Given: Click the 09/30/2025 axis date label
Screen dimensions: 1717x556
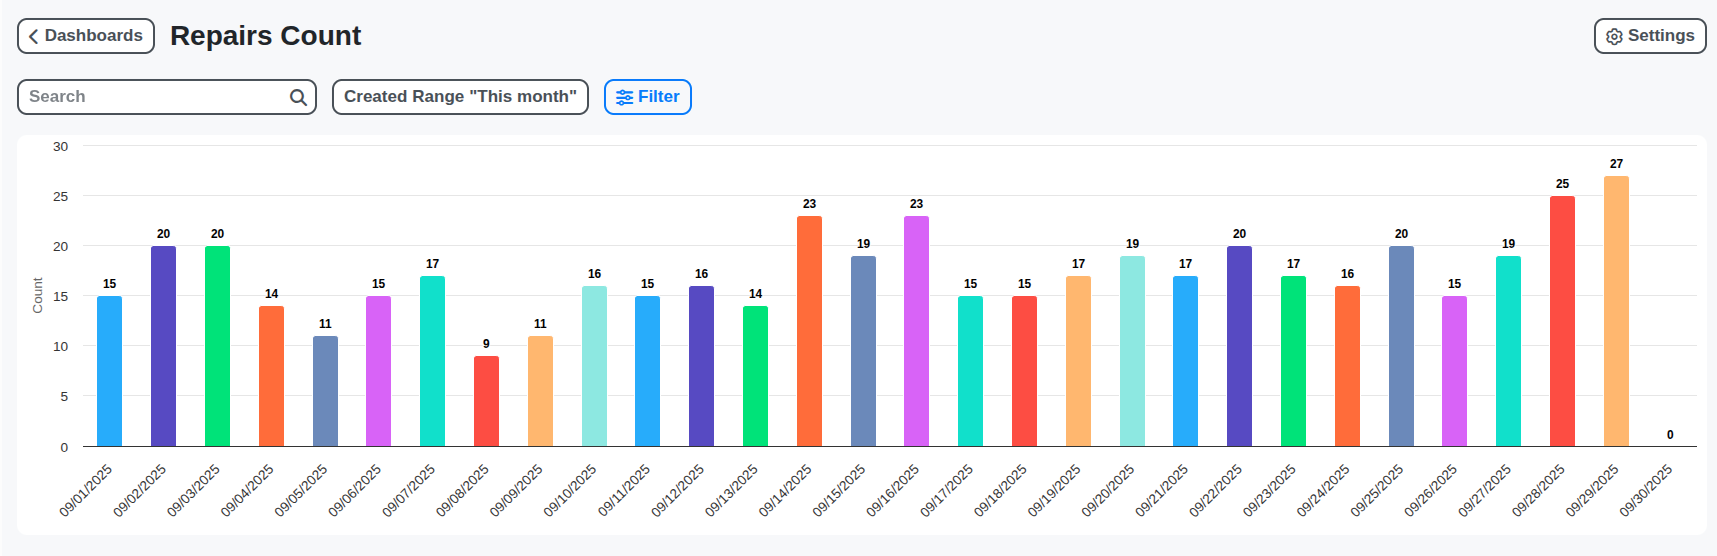Looking at the screenshot, I should pyautogui.click(x=1646, y=490).
